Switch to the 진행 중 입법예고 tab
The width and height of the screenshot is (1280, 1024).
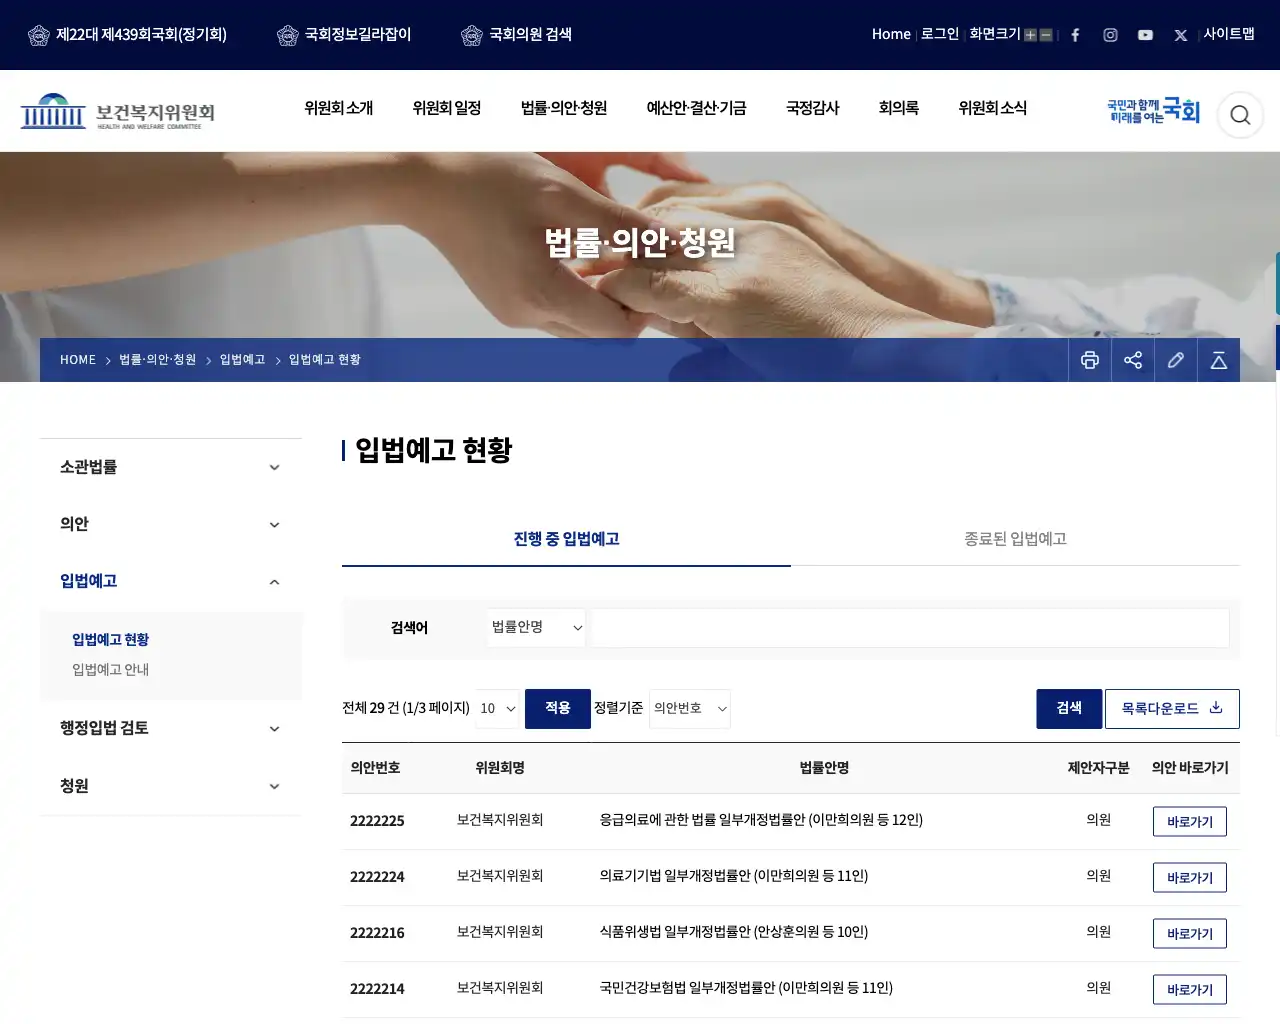[566, 539]
